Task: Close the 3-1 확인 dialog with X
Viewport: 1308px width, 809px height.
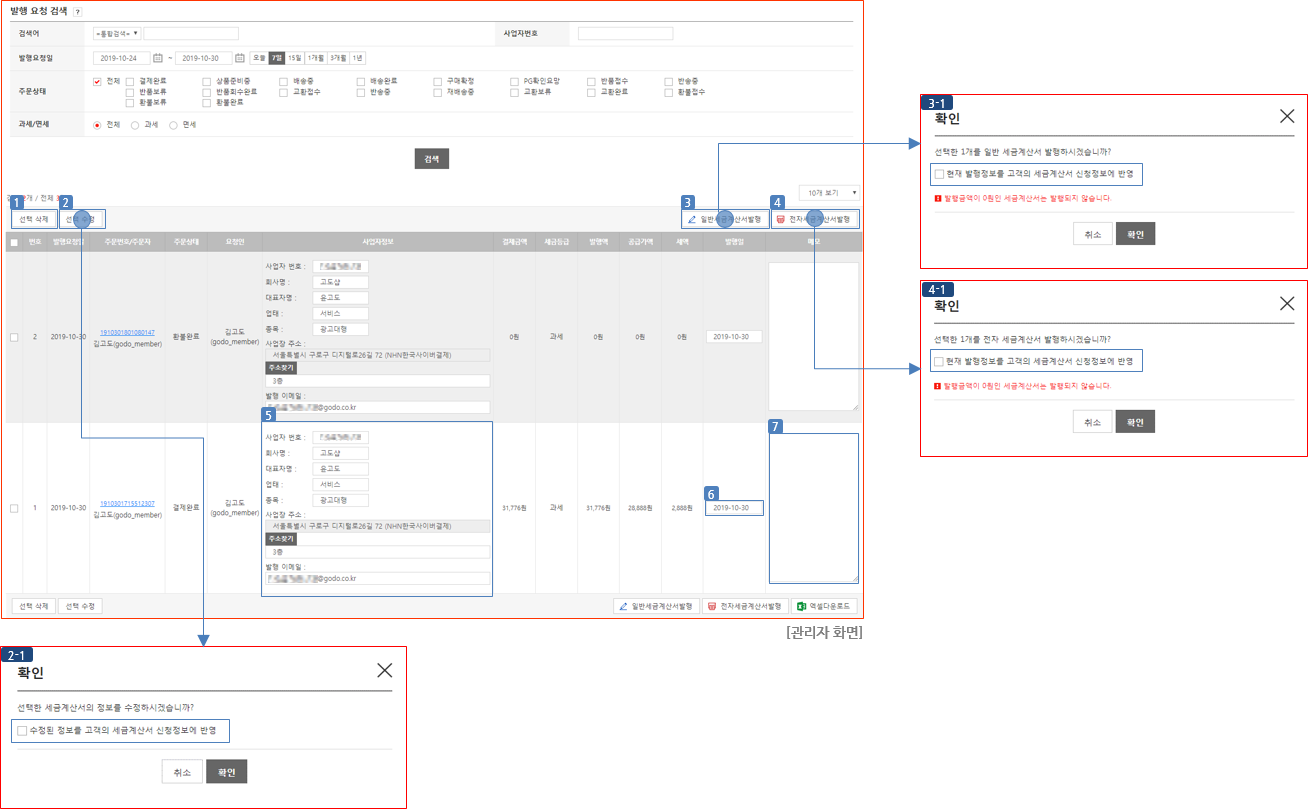Action: tap(1286, 116)
